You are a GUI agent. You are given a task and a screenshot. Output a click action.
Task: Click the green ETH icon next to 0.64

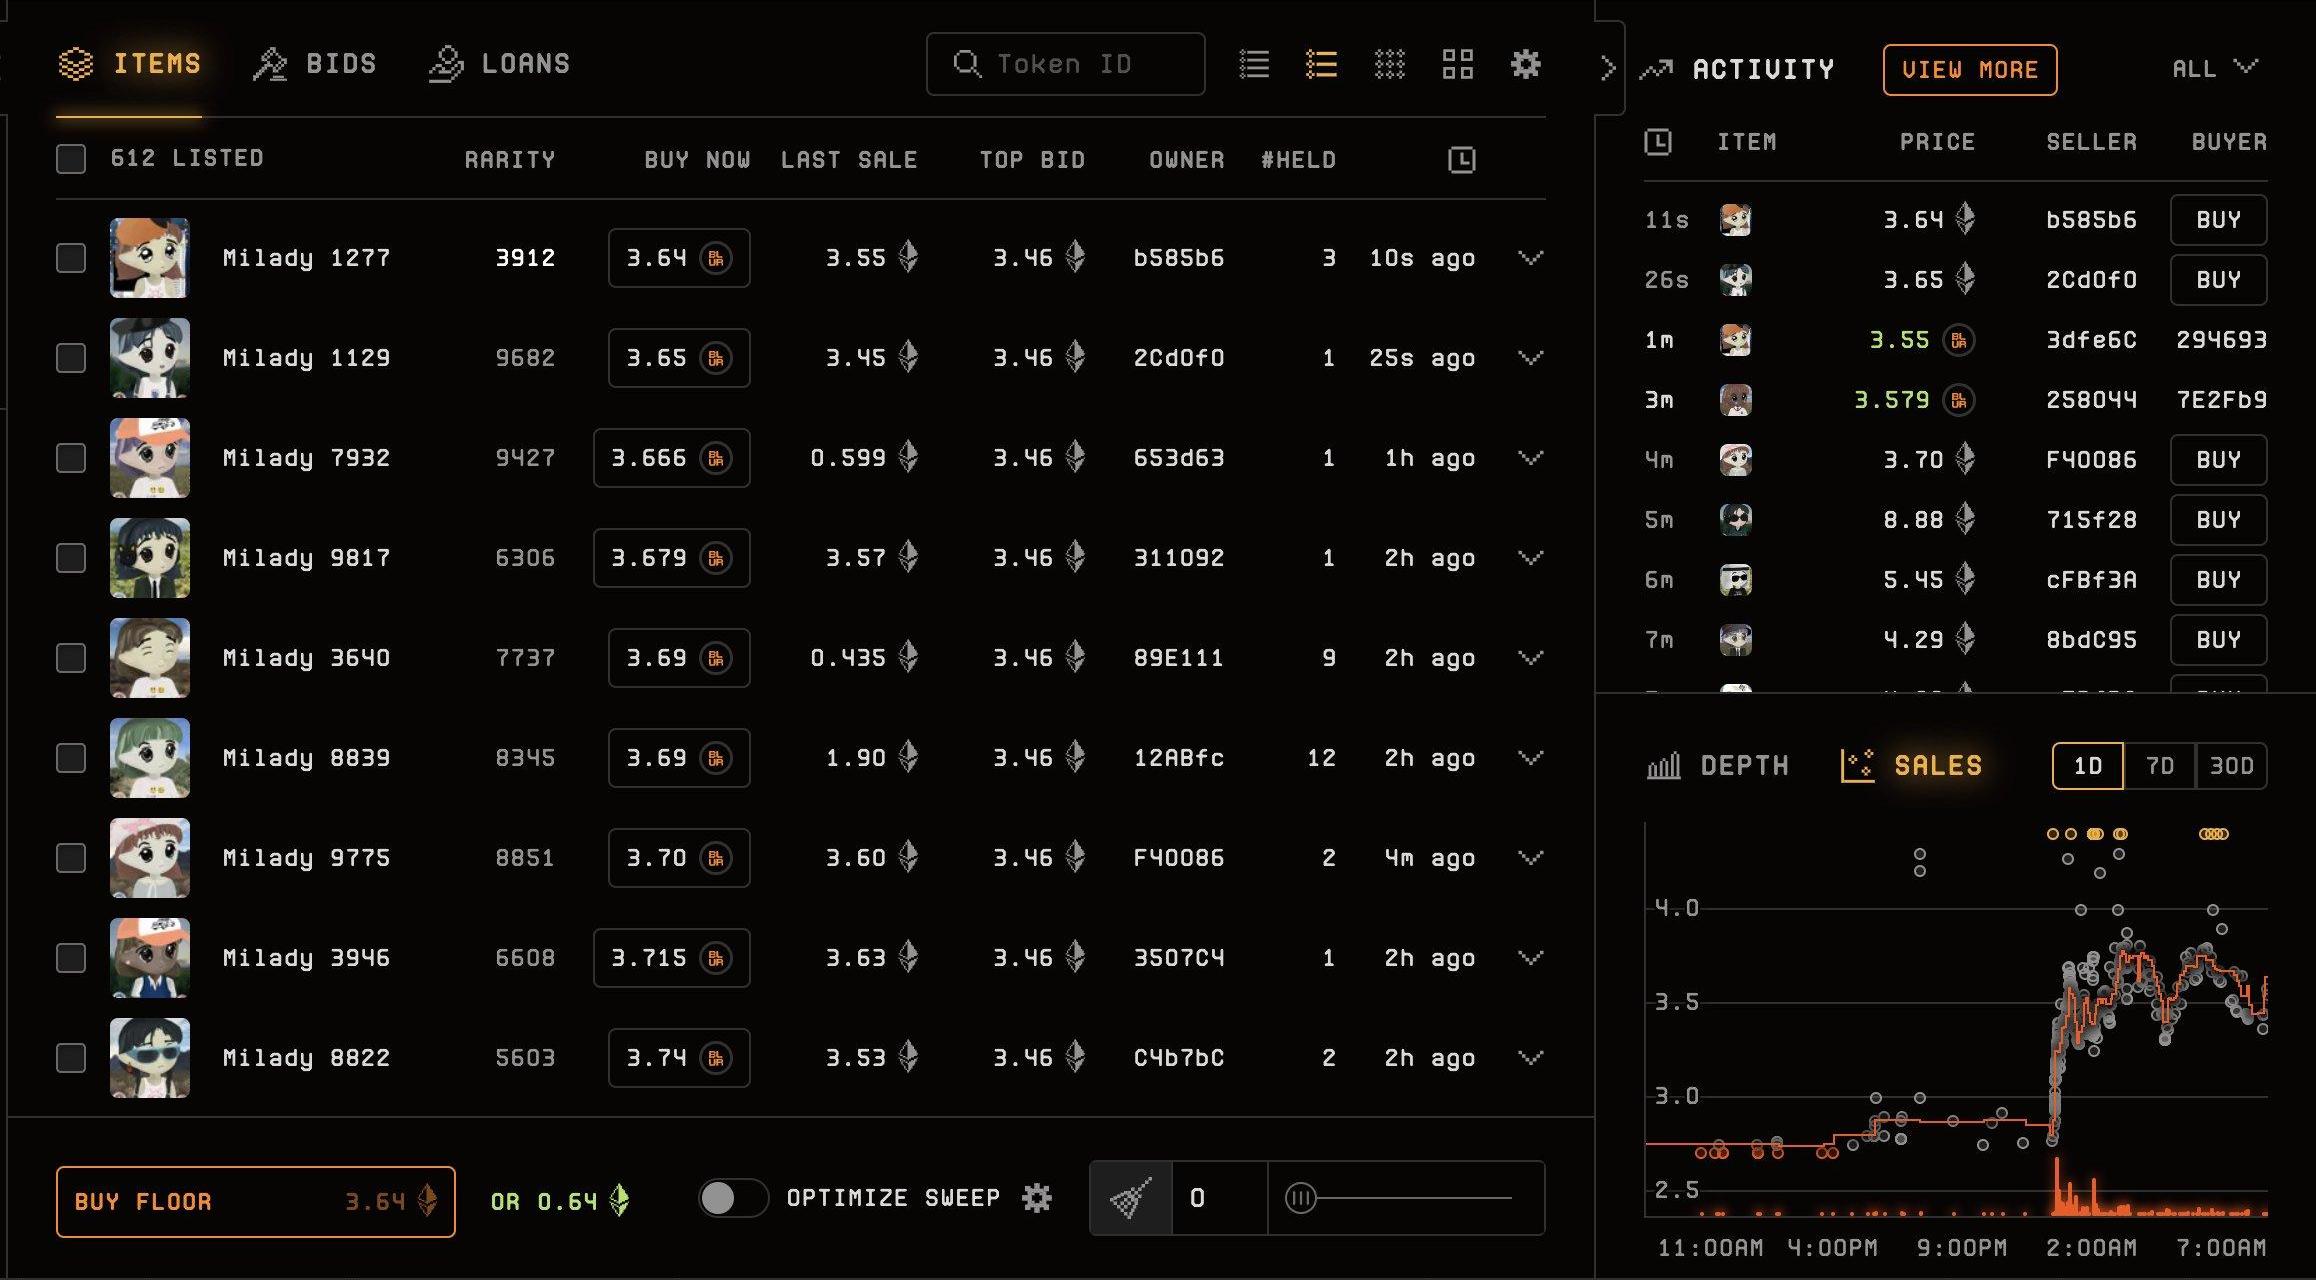coord(620,1200)
